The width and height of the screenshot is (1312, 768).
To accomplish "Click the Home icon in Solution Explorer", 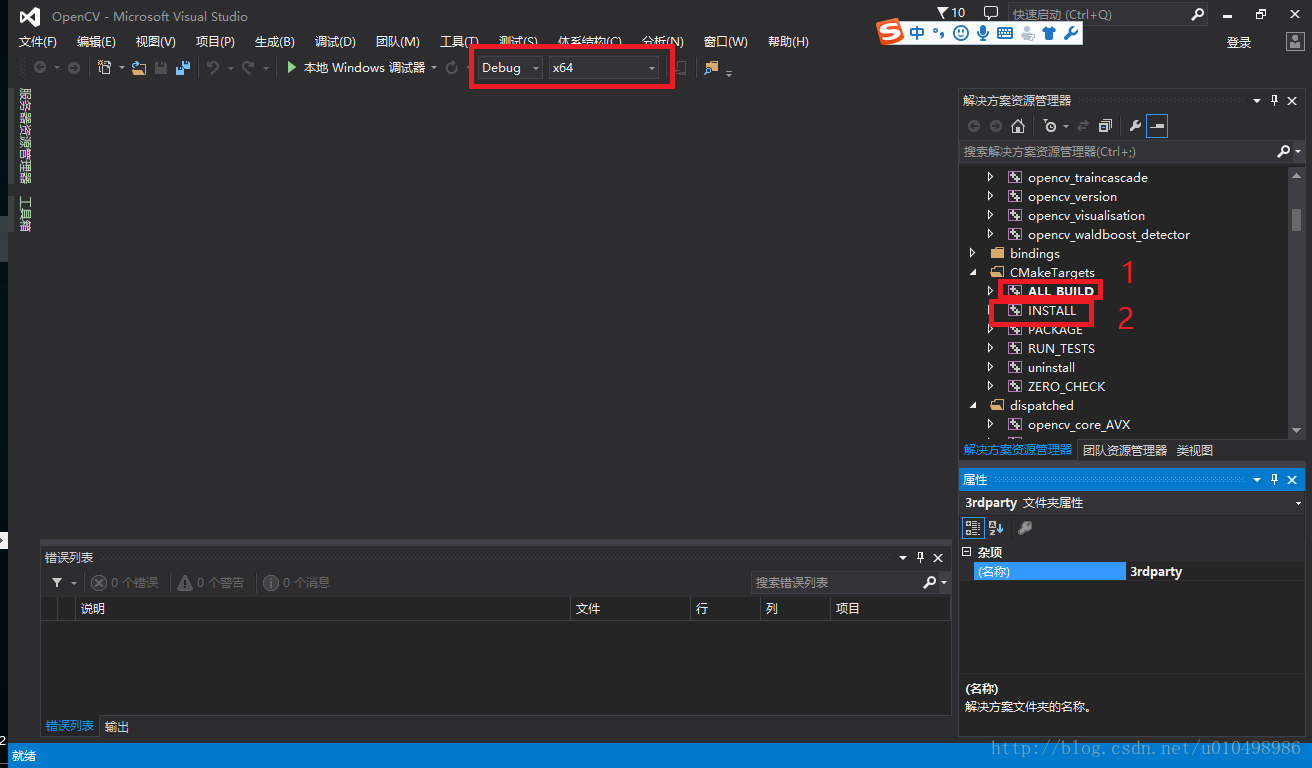I will (x=1018, y=126).
